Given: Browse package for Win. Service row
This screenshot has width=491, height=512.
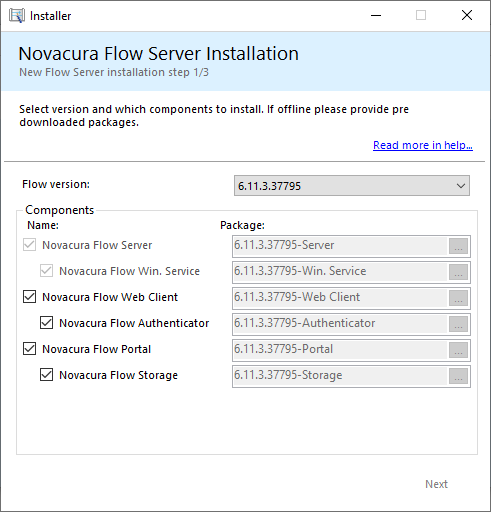Looking at the screenshot, I should click(x=458, y=272).
